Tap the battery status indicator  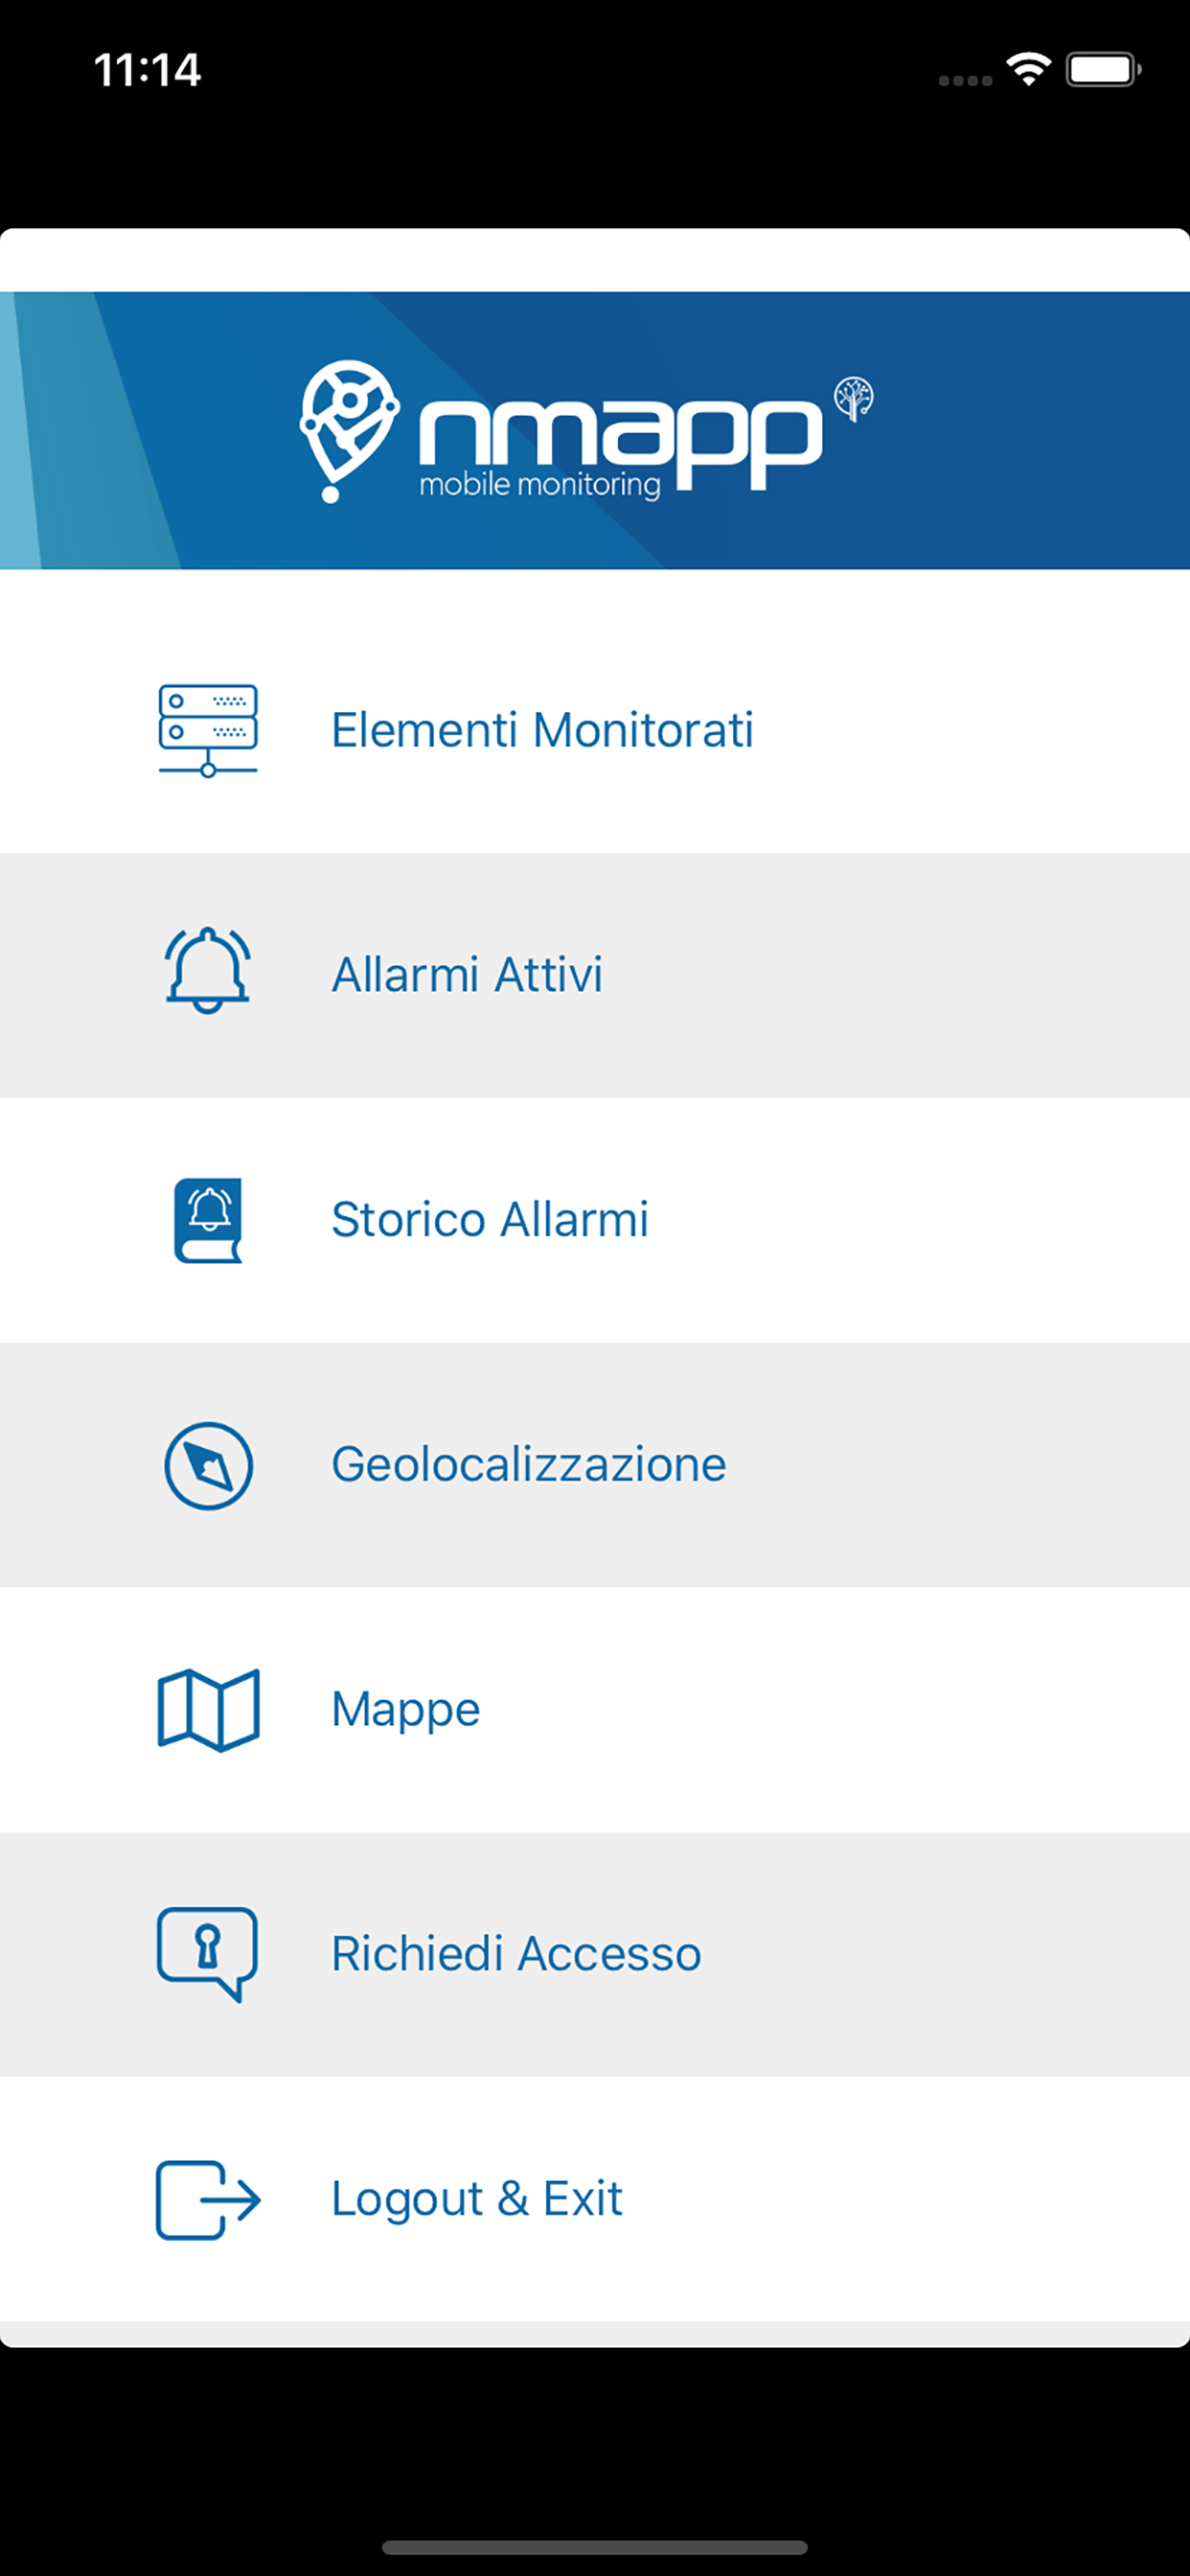click(x=1103, y=69)
